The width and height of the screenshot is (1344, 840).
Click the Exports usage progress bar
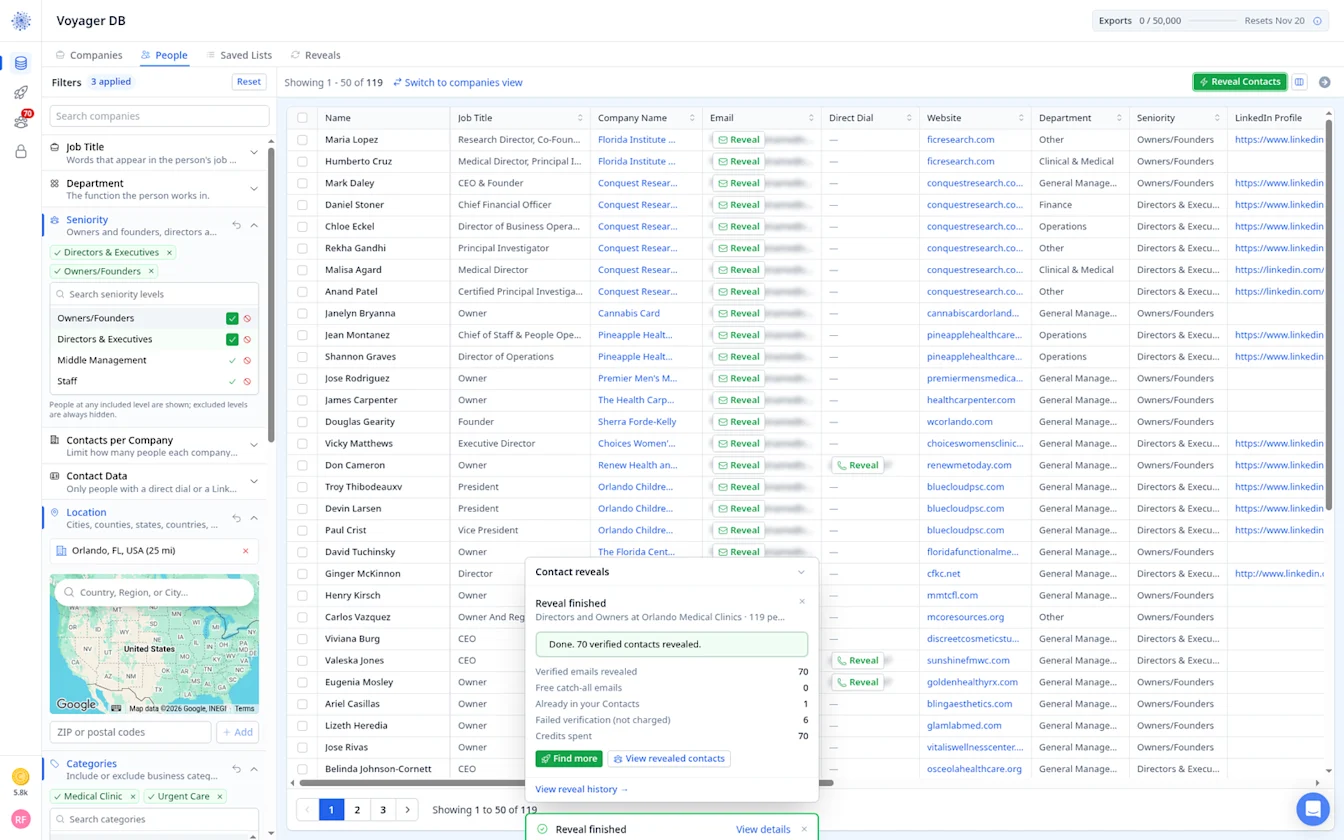(x=1212, y=21)
